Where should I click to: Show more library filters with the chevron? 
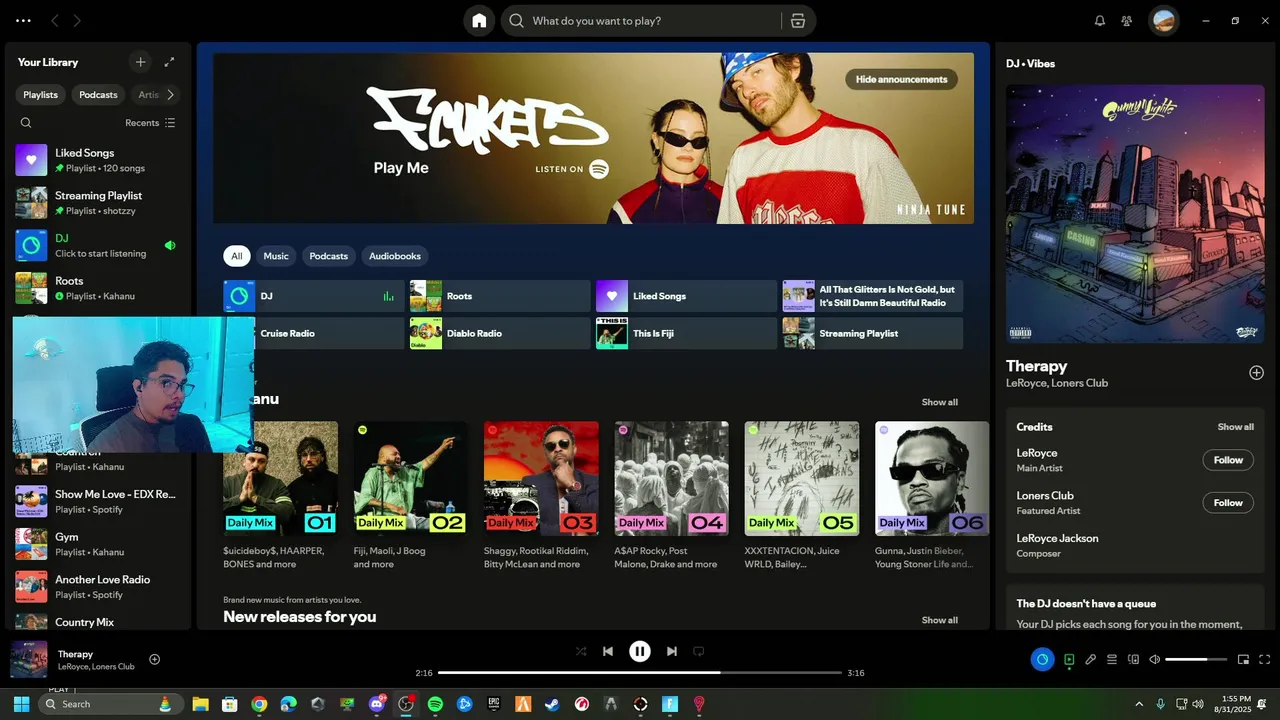point(170,95)
